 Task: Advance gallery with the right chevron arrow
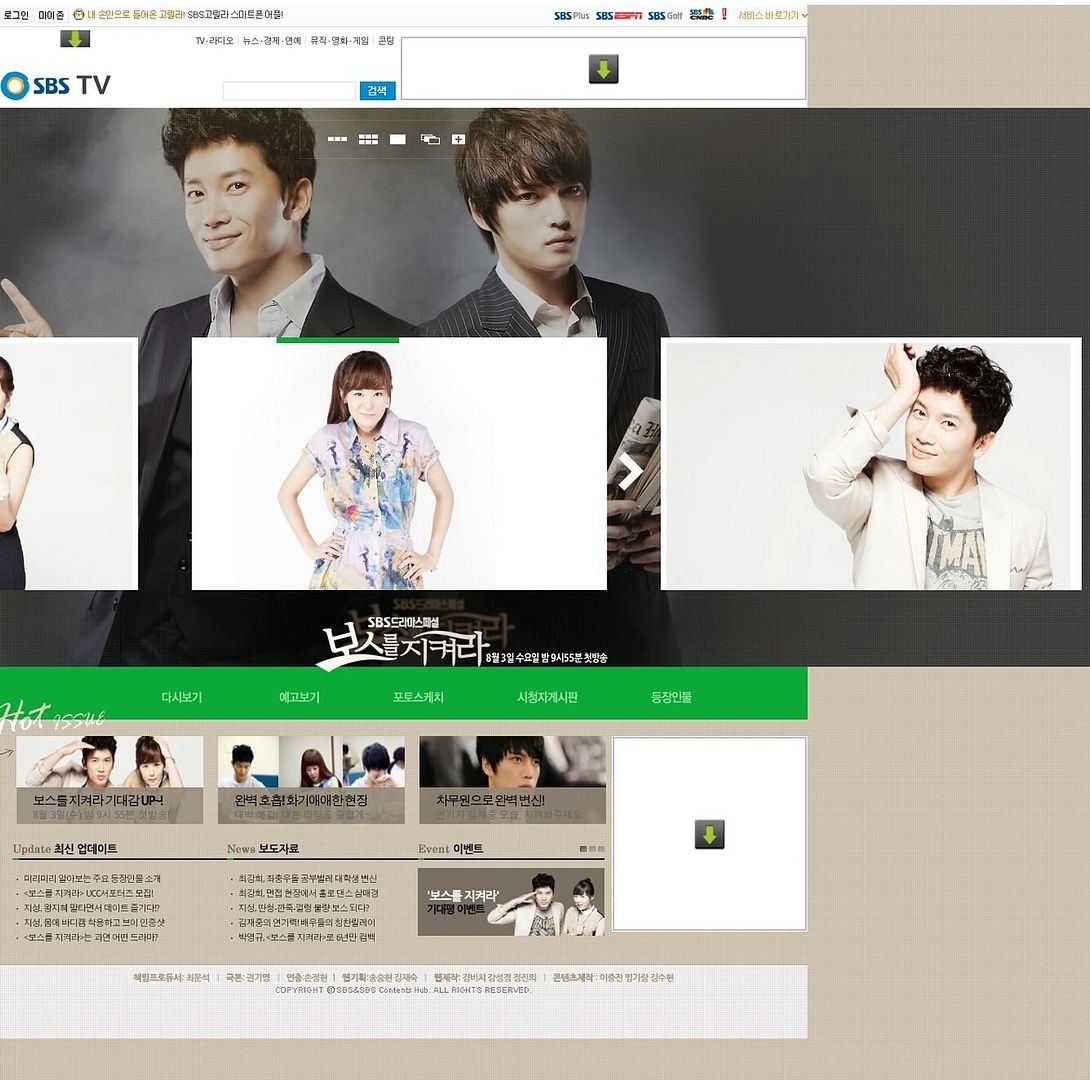tap(631, 471)
